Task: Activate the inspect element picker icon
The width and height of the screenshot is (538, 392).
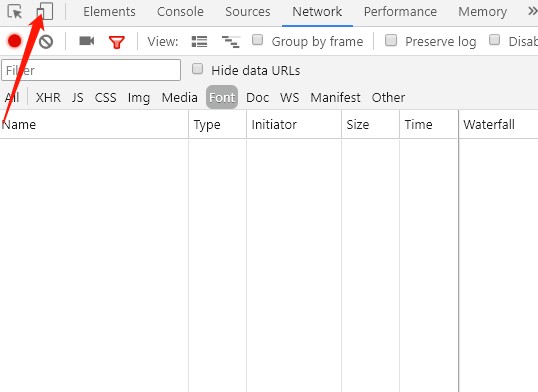Action: 14,12
